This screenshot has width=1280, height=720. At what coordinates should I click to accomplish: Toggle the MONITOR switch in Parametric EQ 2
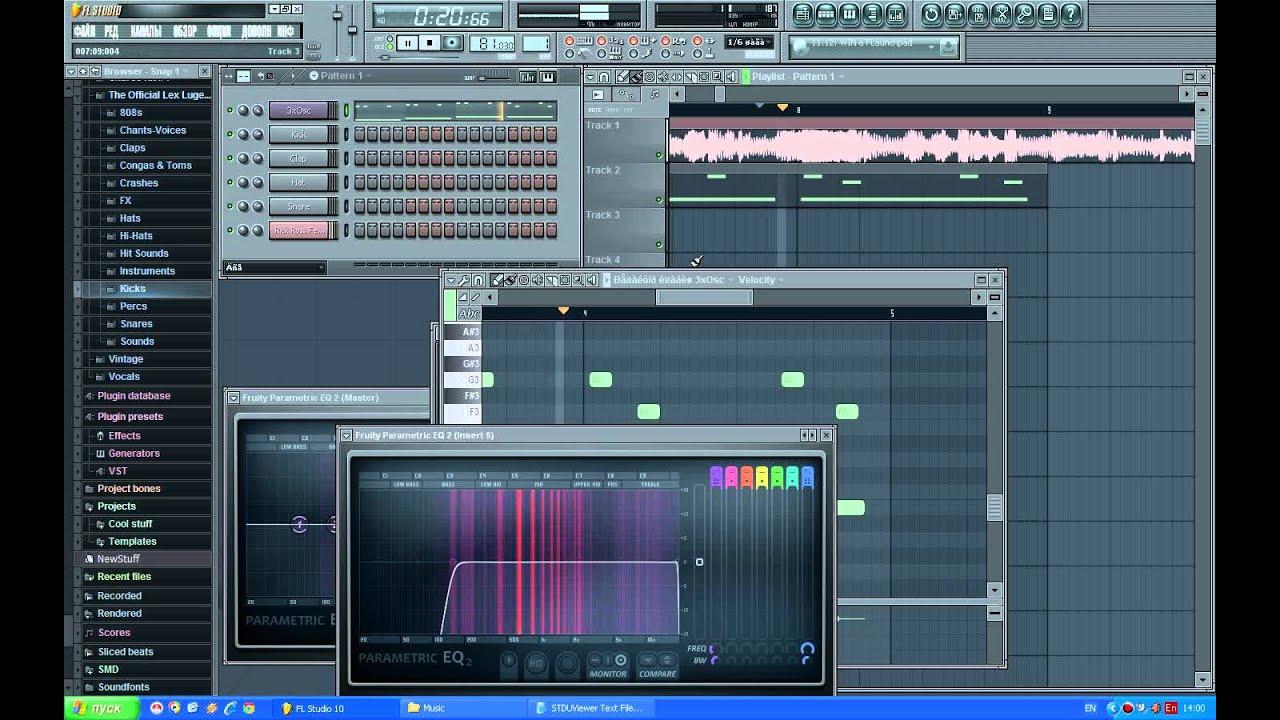point(608,661)
